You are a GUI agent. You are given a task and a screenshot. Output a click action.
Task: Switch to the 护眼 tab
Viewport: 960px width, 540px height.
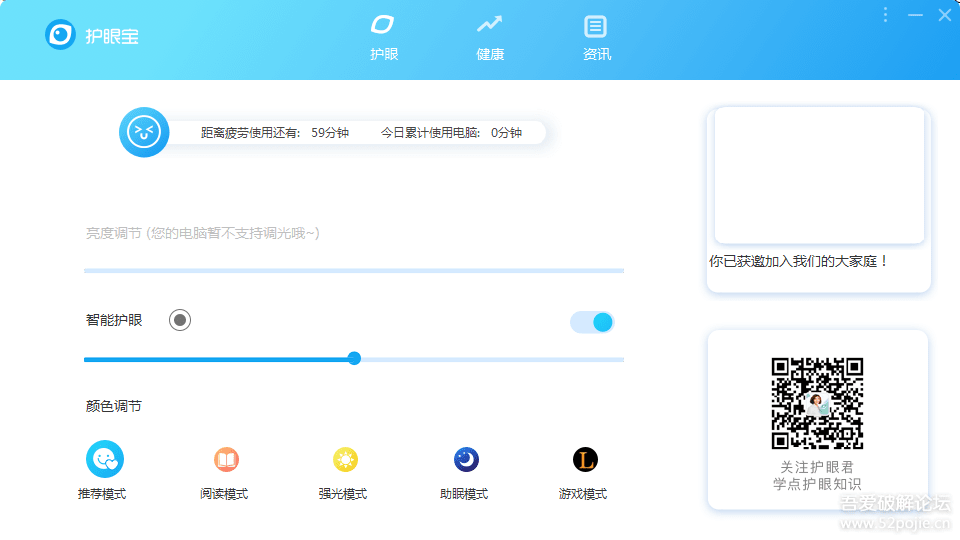click(x=383, y=38)
